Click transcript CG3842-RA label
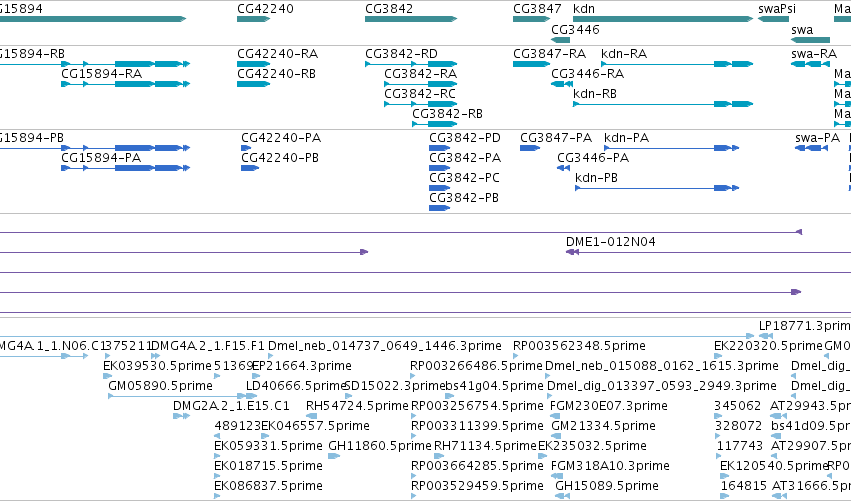 [421, 74]
